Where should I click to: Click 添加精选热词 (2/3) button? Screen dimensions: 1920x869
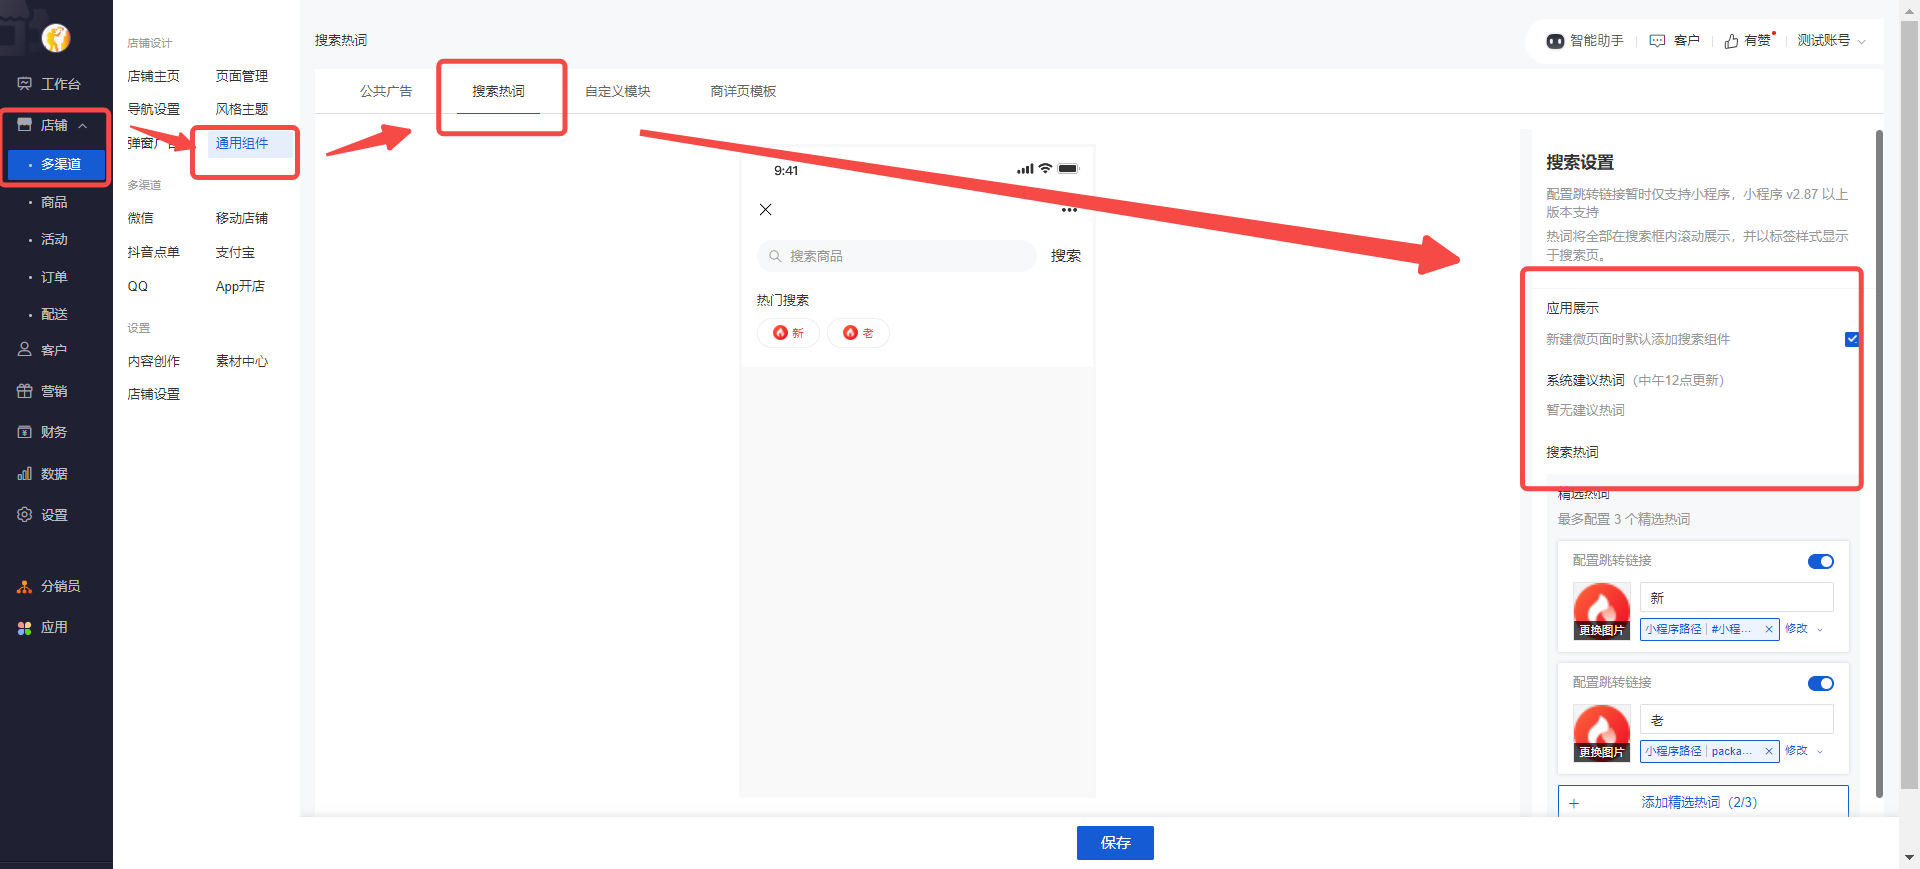coord(1702,802)
